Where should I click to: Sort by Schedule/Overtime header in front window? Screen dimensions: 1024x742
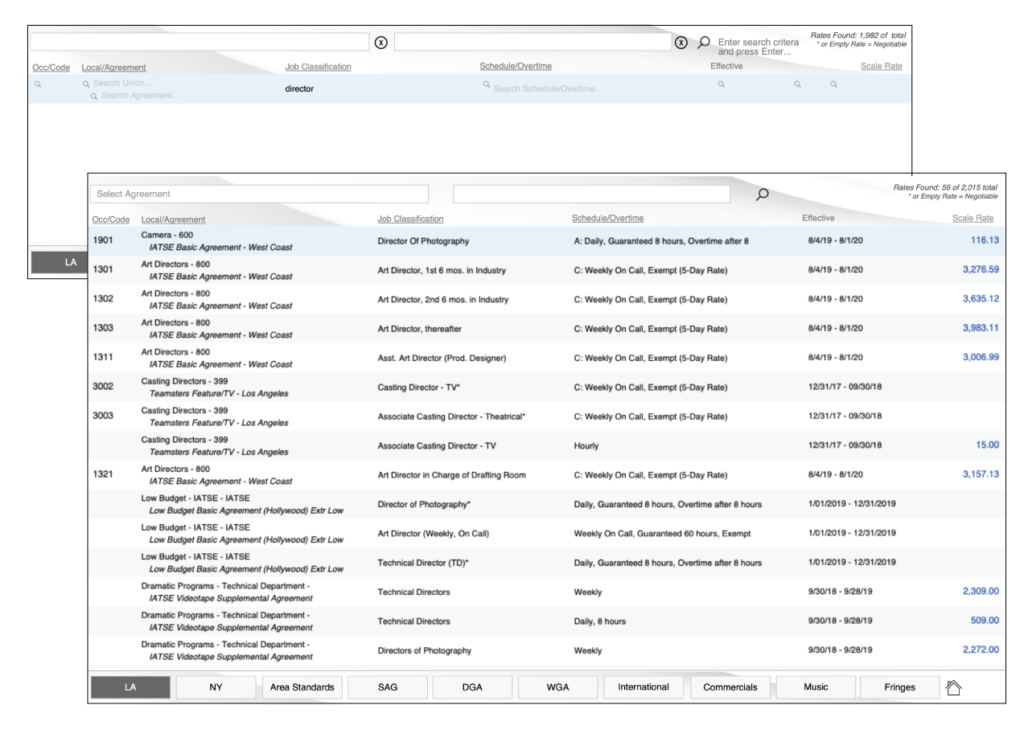pyautogui.click(x=607, y=218)
